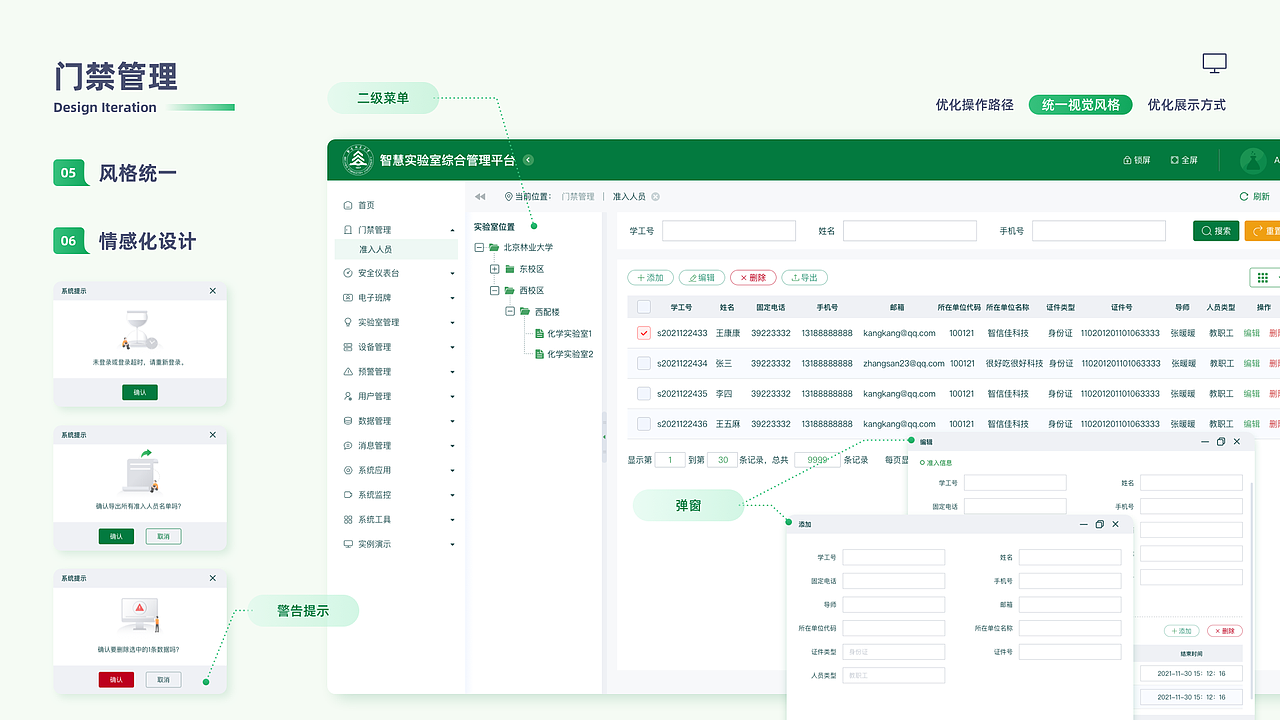Collapse the 西配楼 tree node
This screenshot has height=720, width=1280.
click(x=510, y=312)
